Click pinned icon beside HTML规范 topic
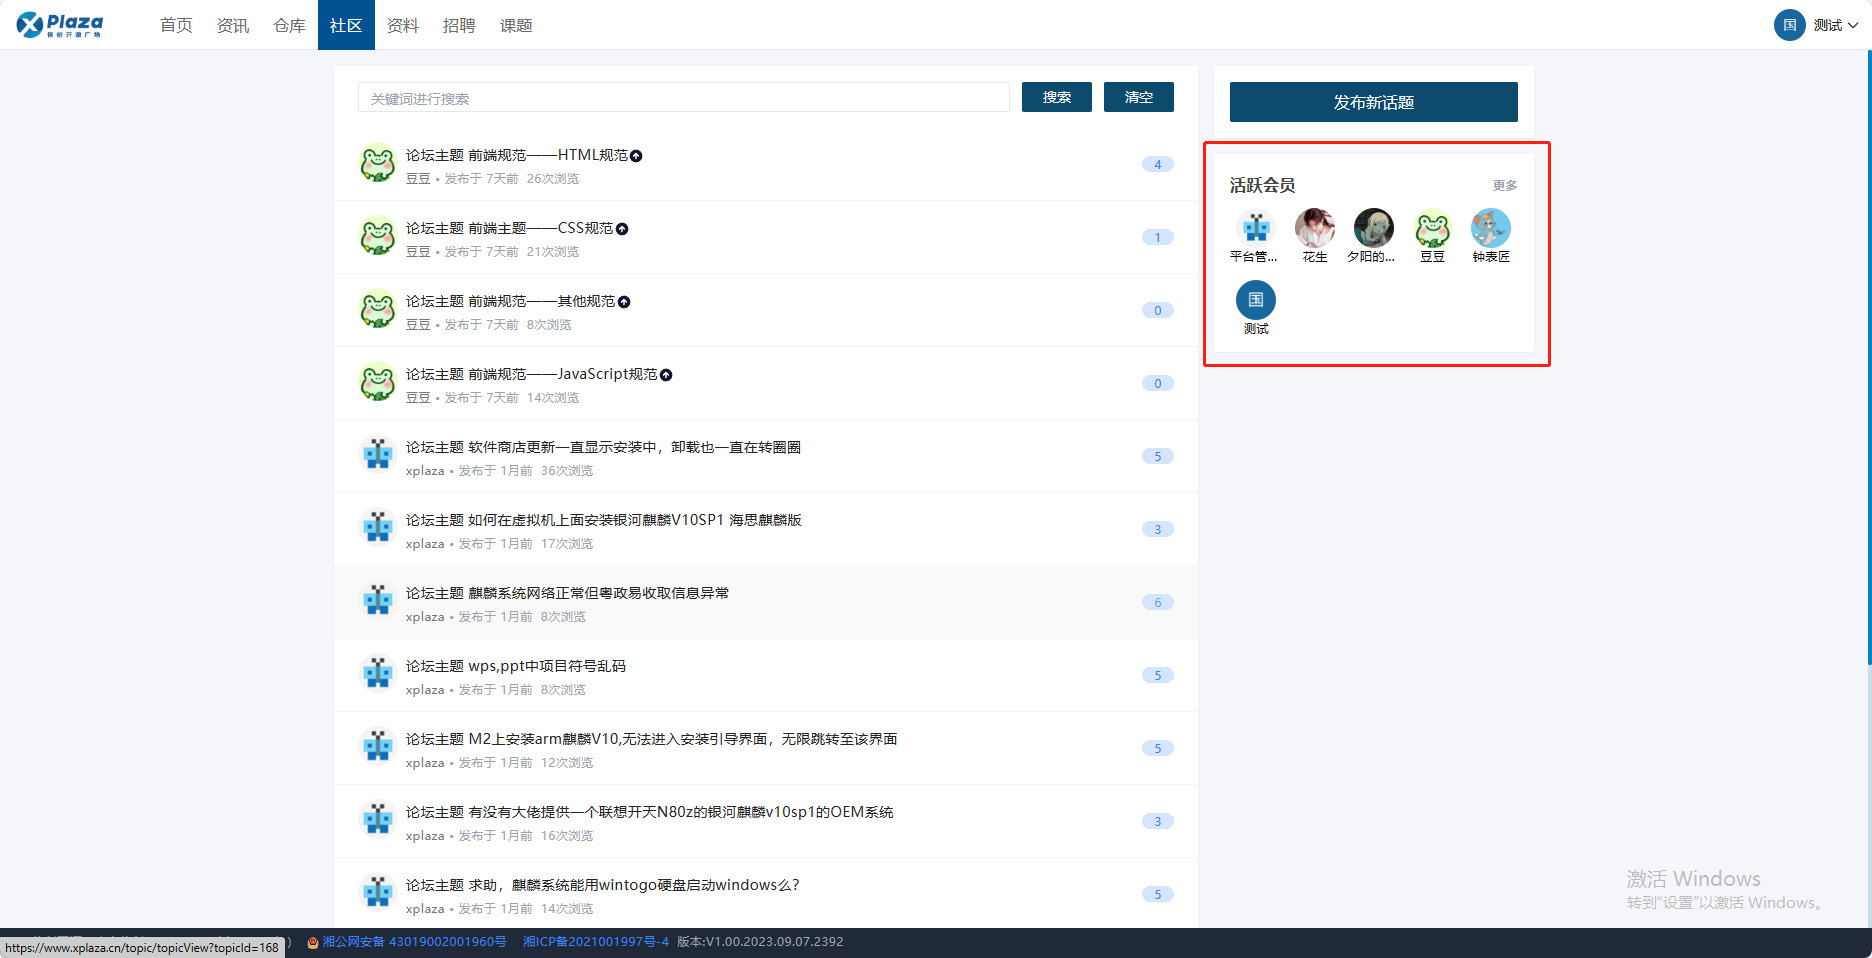The width and height of the screenshot is (1872, 958). point(636,156)
